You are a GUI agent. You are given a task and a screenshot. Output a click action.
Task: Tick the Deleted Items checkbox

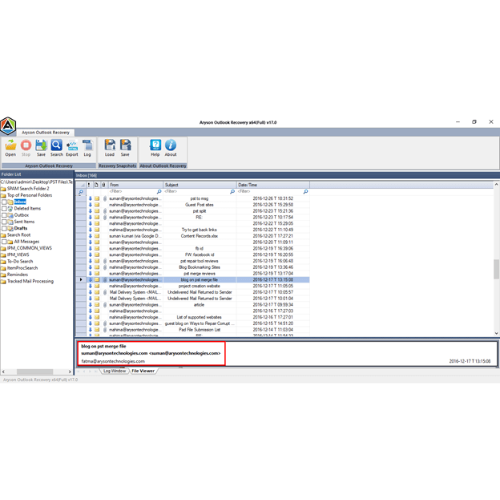point(4,209)
